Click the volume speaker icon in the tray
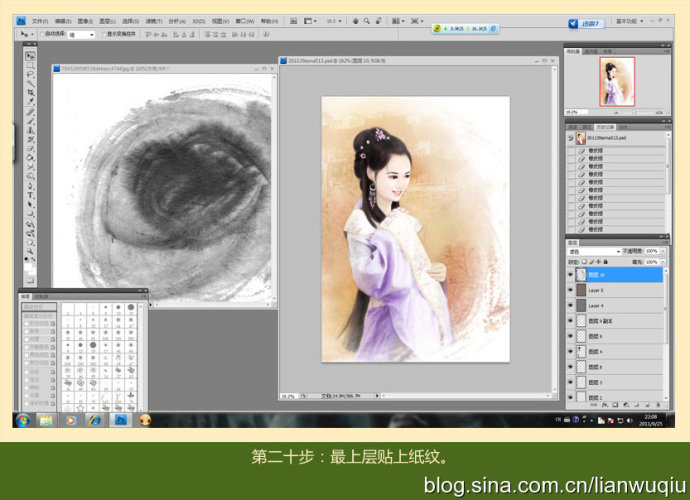Viewport: 690px width, 500px height. (629, 420)
